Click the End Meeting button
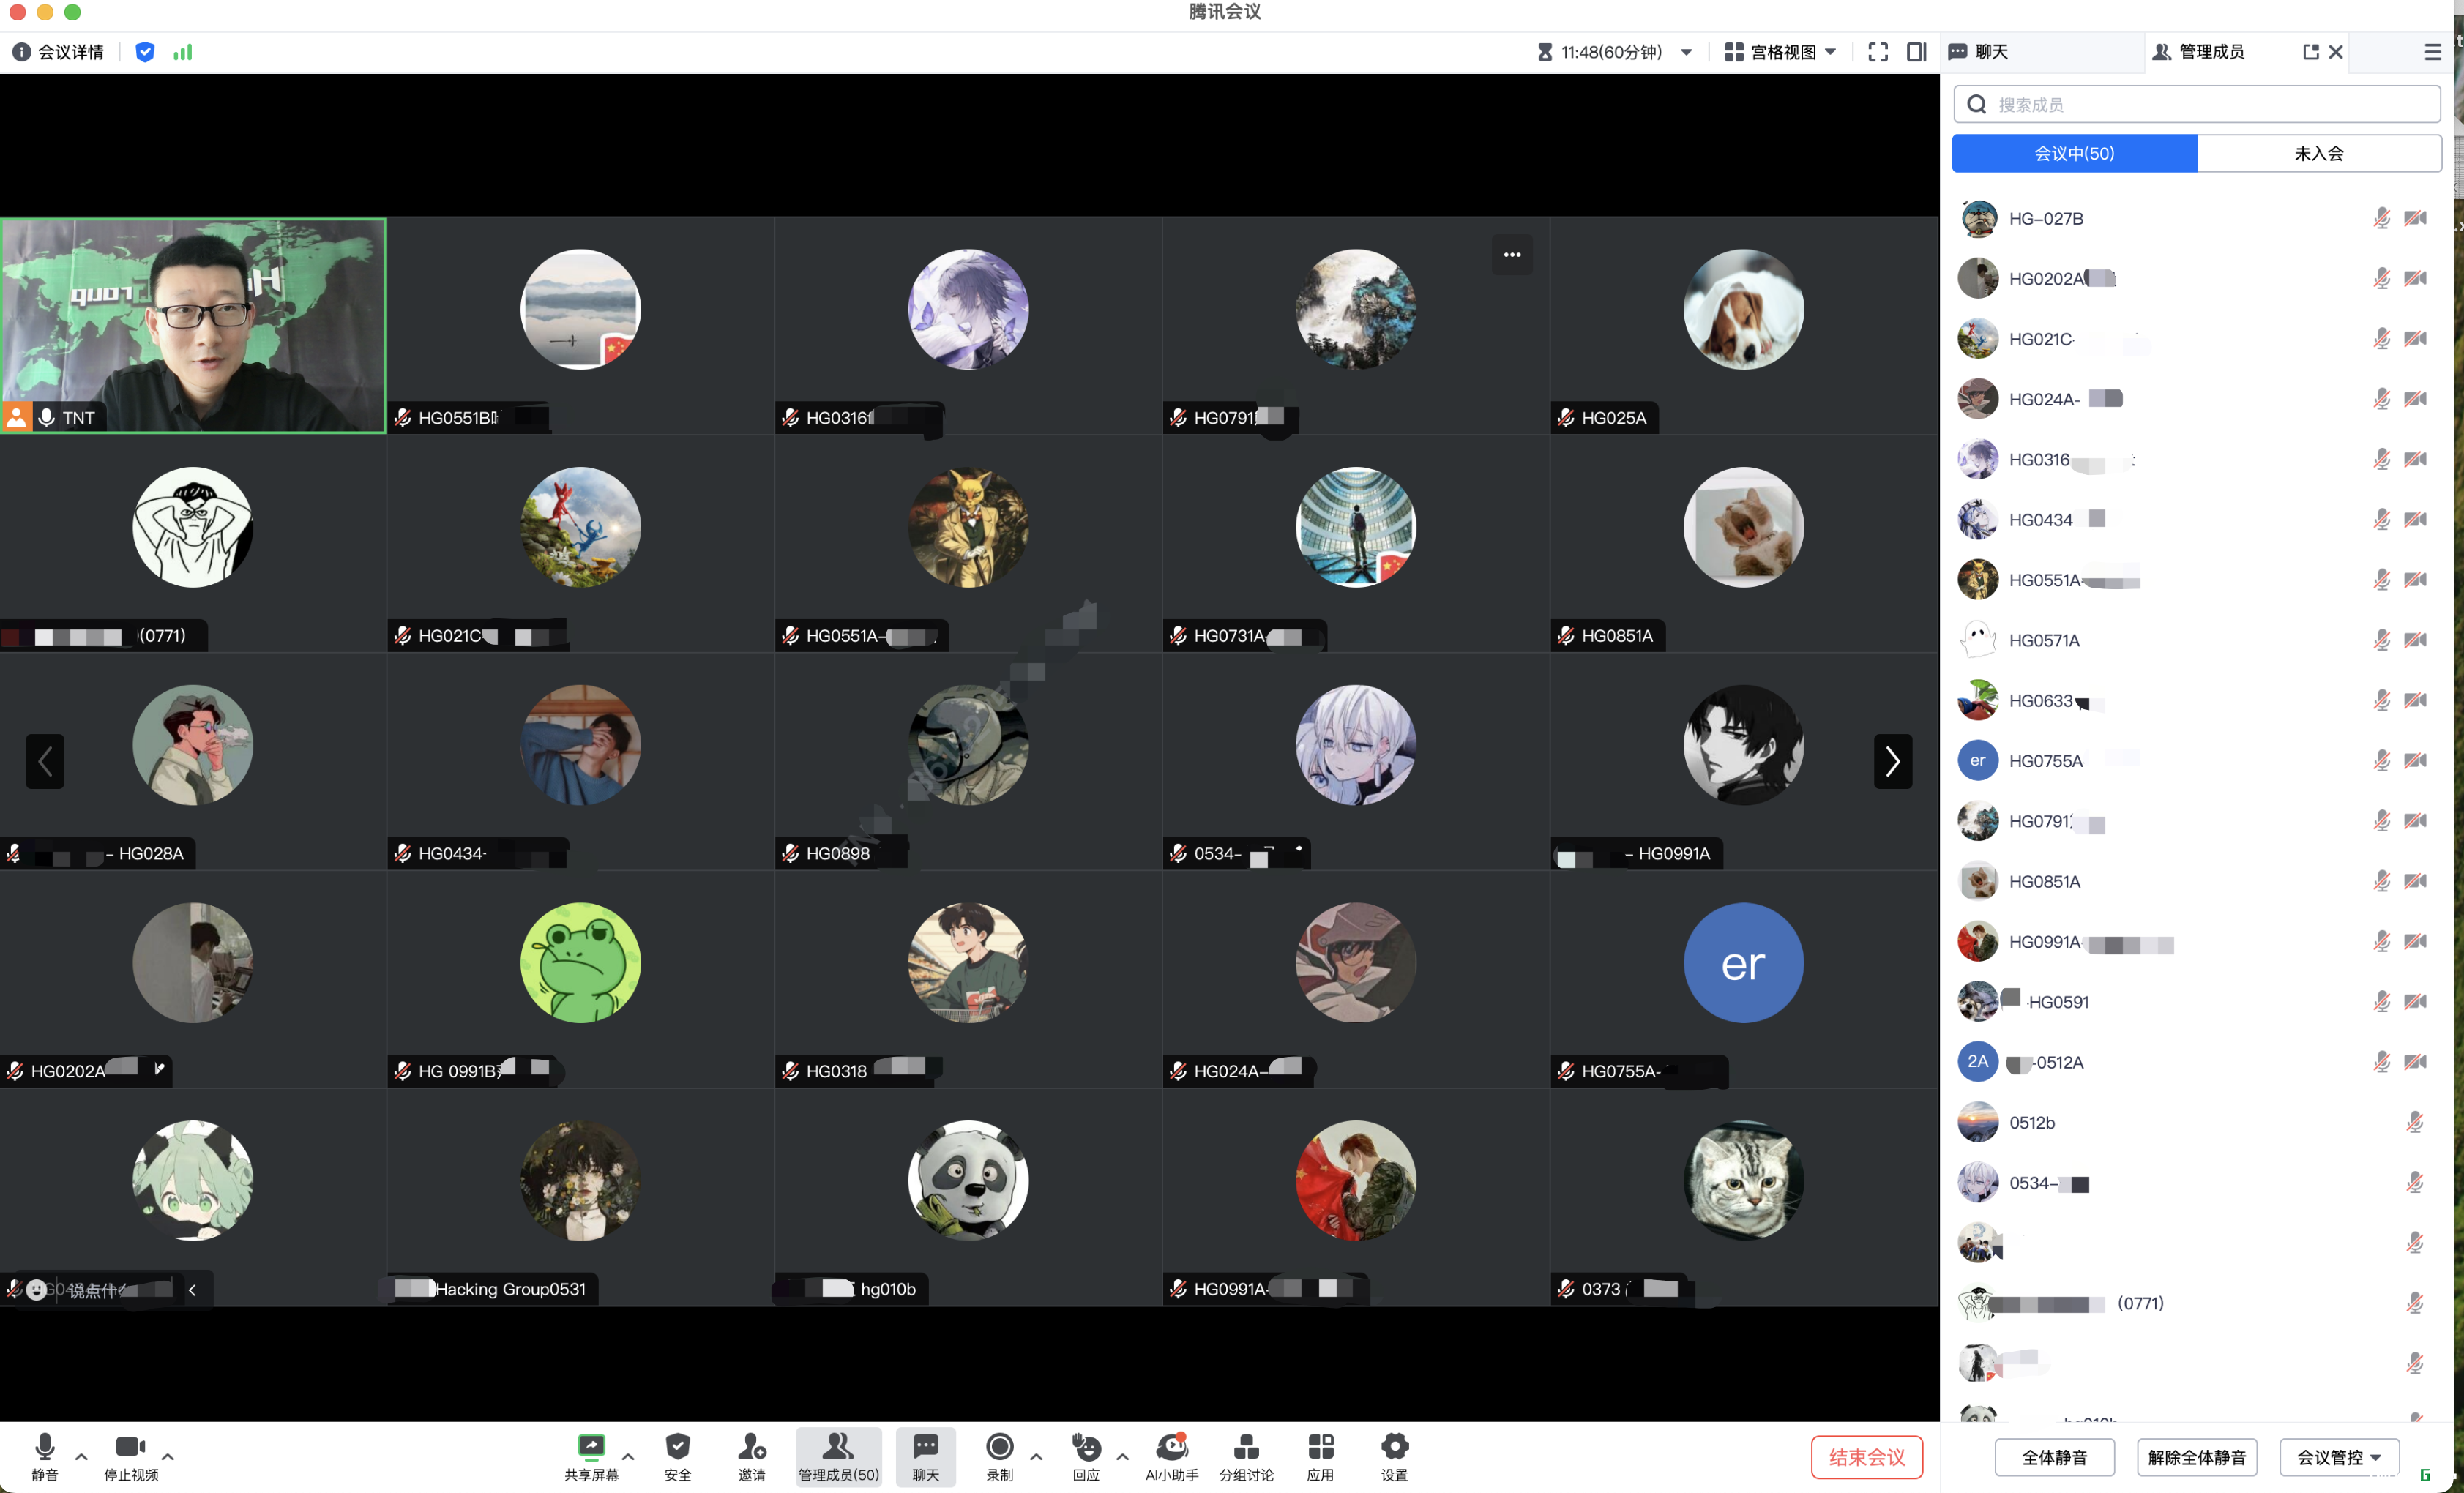 pos(1866,1457)
